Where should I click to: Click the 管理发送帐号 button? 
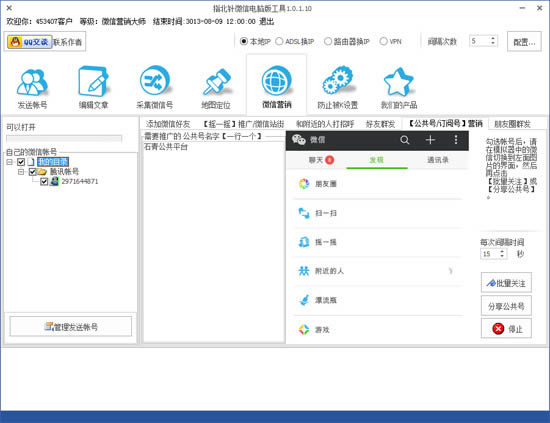click(71, 327)
